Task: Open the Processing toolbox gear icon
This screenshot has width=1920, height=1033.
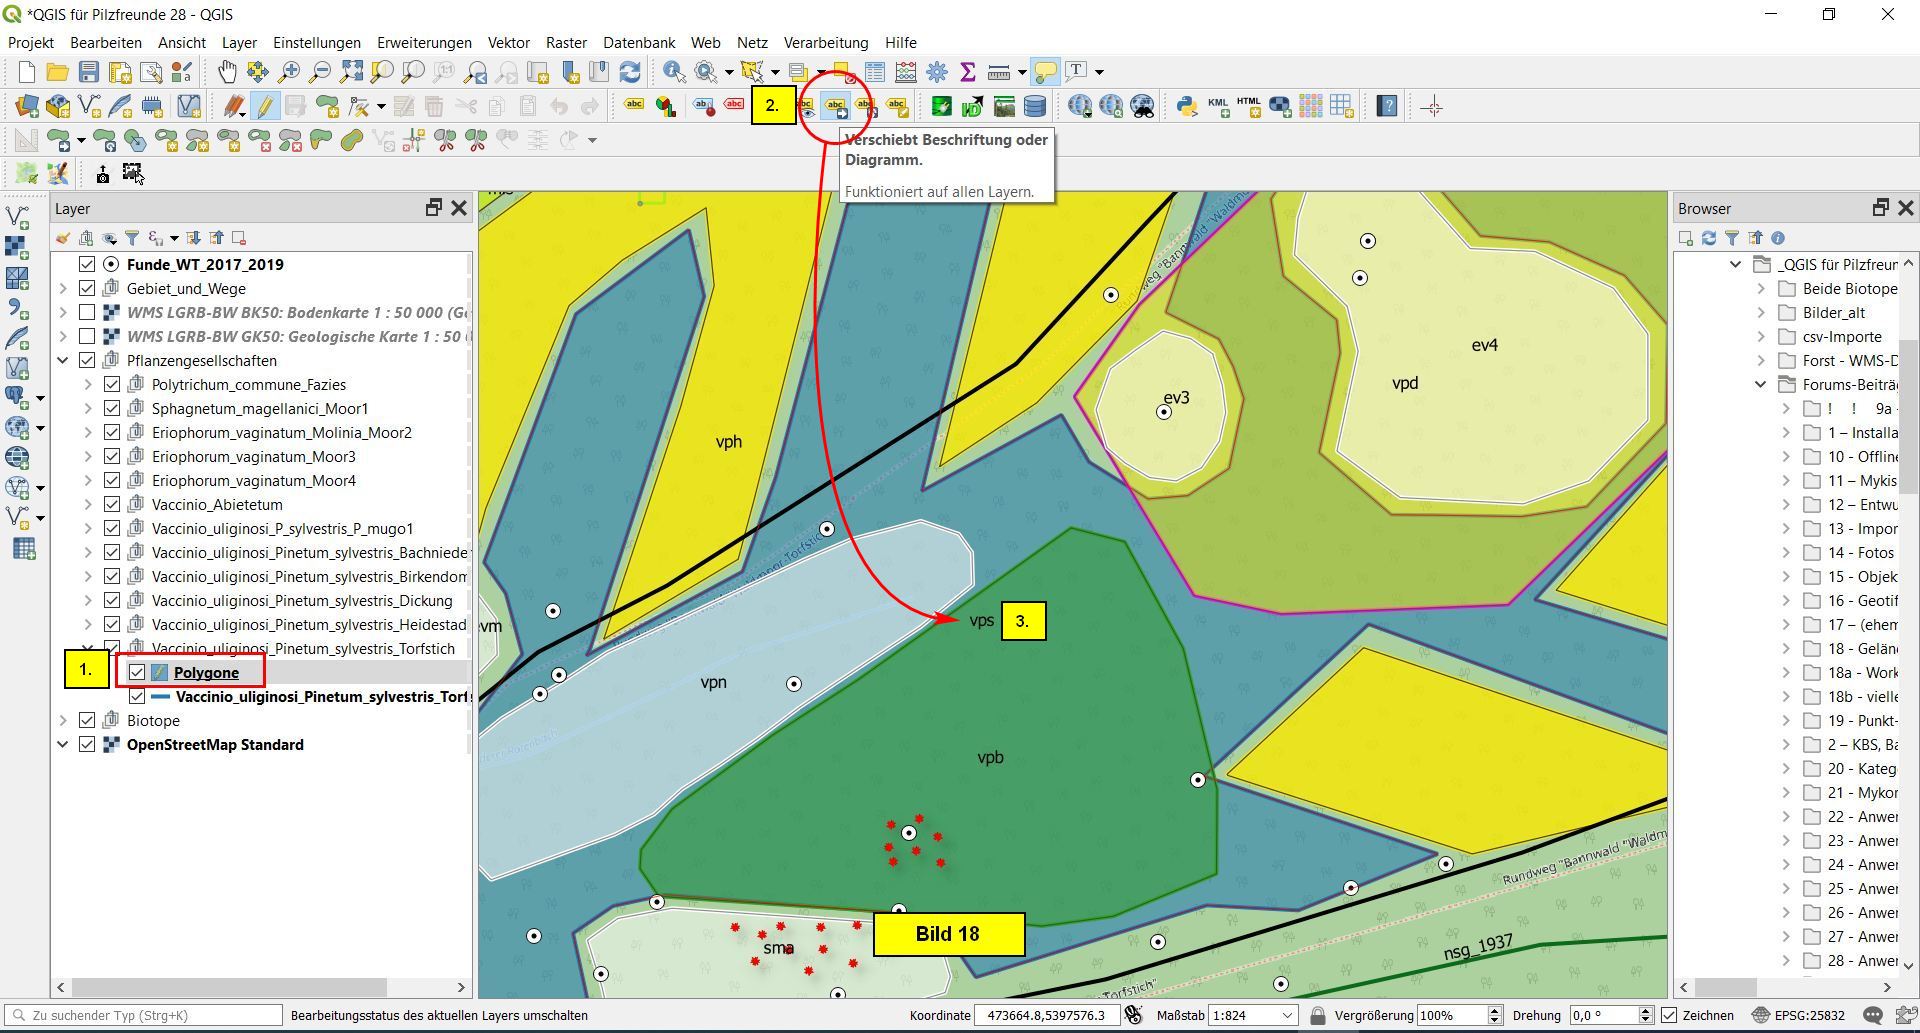Action: click(x=937, y=72)
